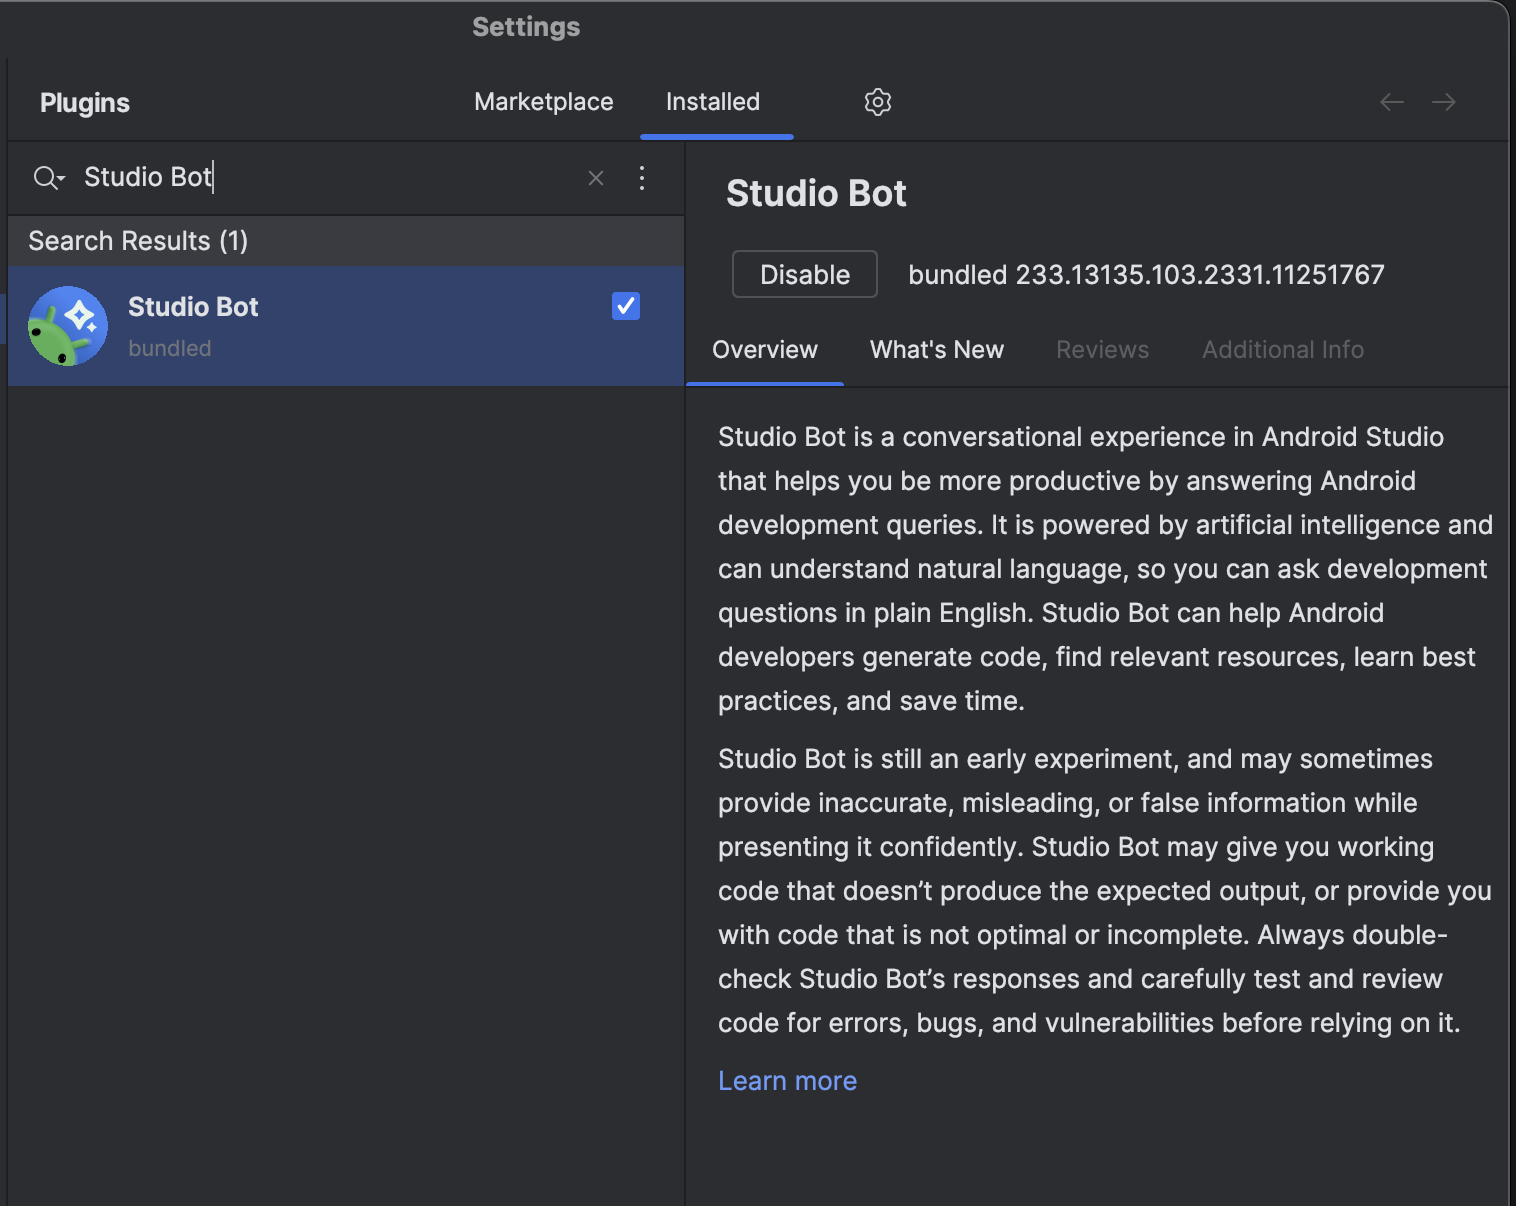Click the bundled version number text
This screenshot has height=1206, width=1516.
pyautogui.click(x=1146, y=275)
